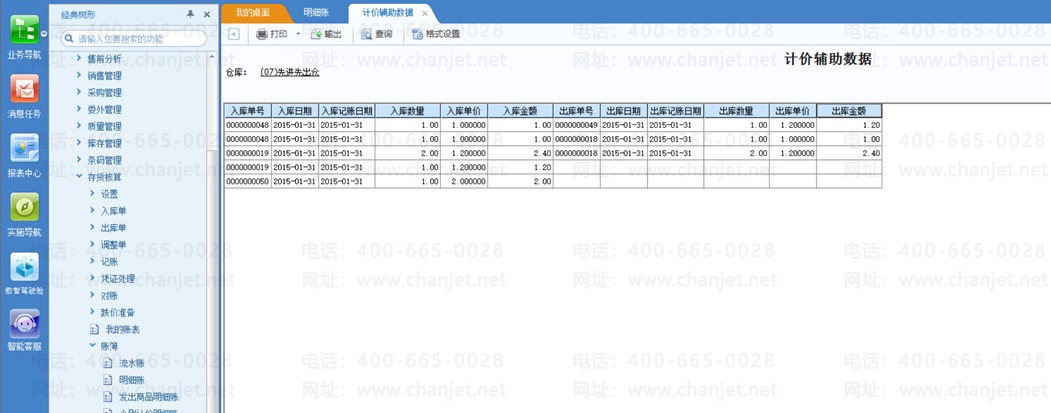Image resolution: width=1051 pixels, height=413 pixels.
Task: Click the 出库日期 column header
Action: coord(623,111)
